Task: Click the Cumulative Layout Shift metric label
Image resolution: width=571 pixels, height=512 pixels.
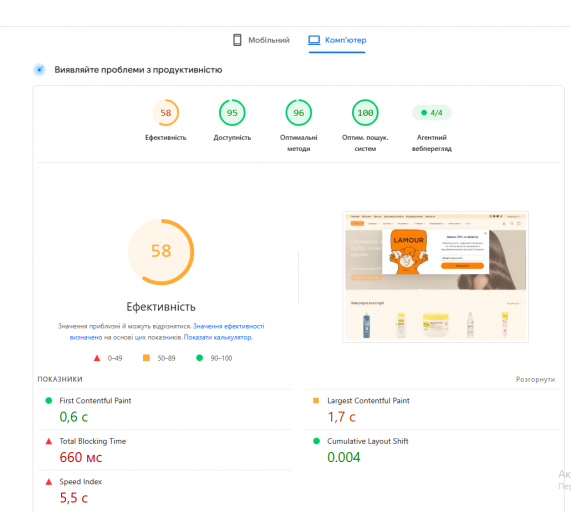Action: click(x=368, y=441)
